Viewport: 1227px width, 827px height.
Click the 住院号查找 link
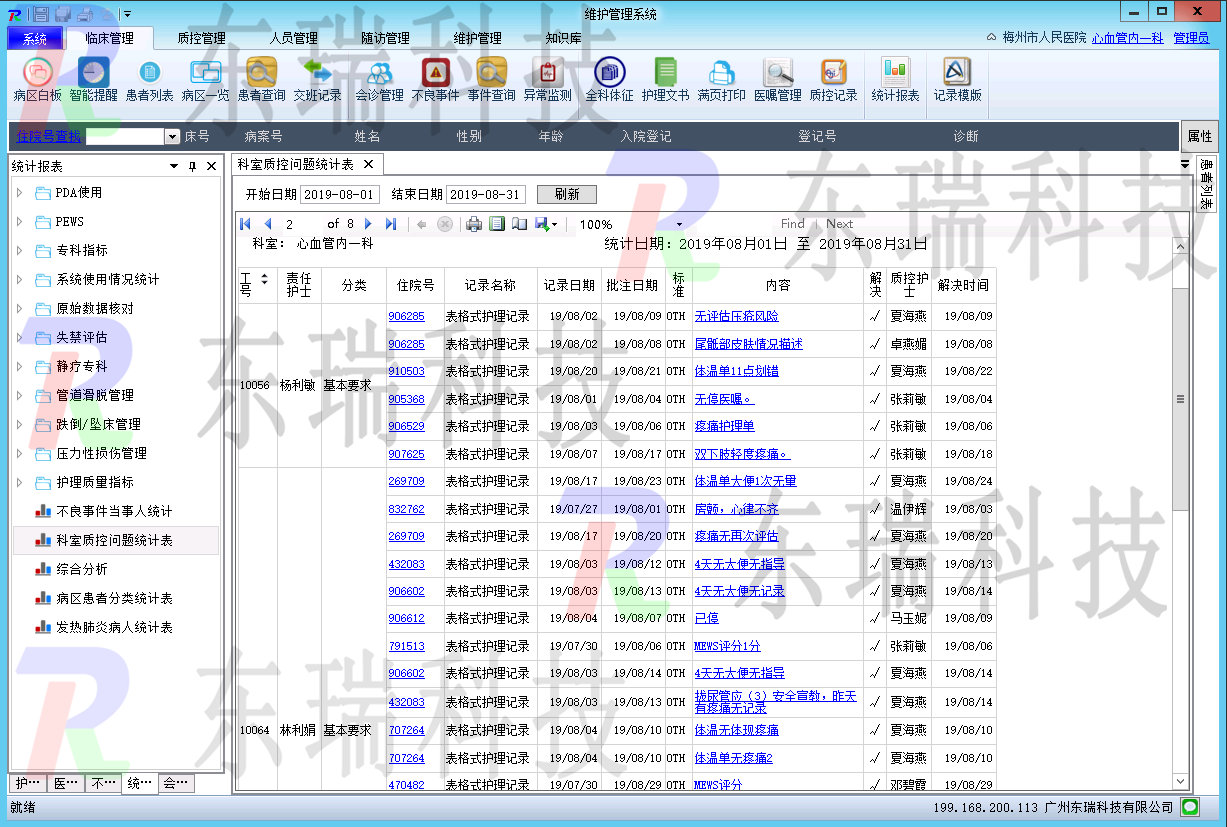pos(49,136)
